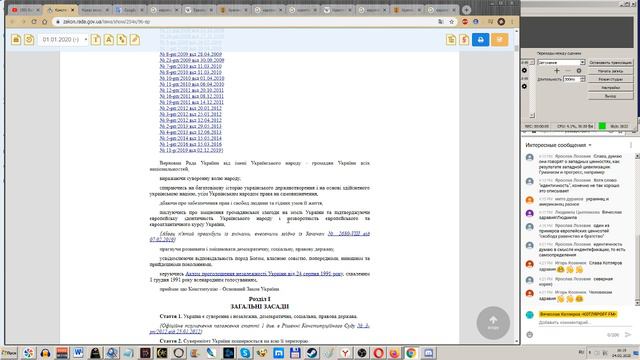Viewport: 640px width, 360px height.
Task: Click the OBS start recording button
Action: (611, 71)
